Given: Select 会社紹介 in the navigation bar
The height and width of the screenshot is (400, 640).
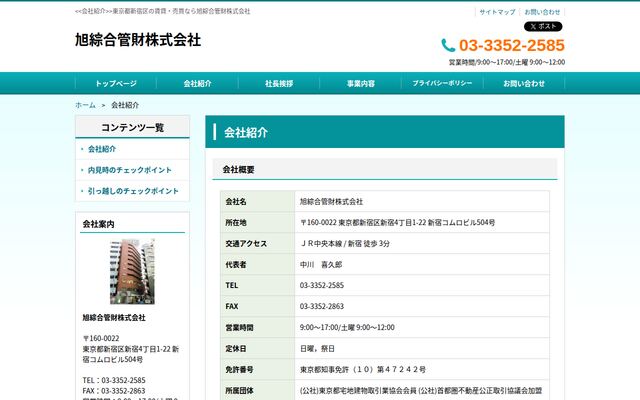Looking at the screenshot, I should click(198, 83).
